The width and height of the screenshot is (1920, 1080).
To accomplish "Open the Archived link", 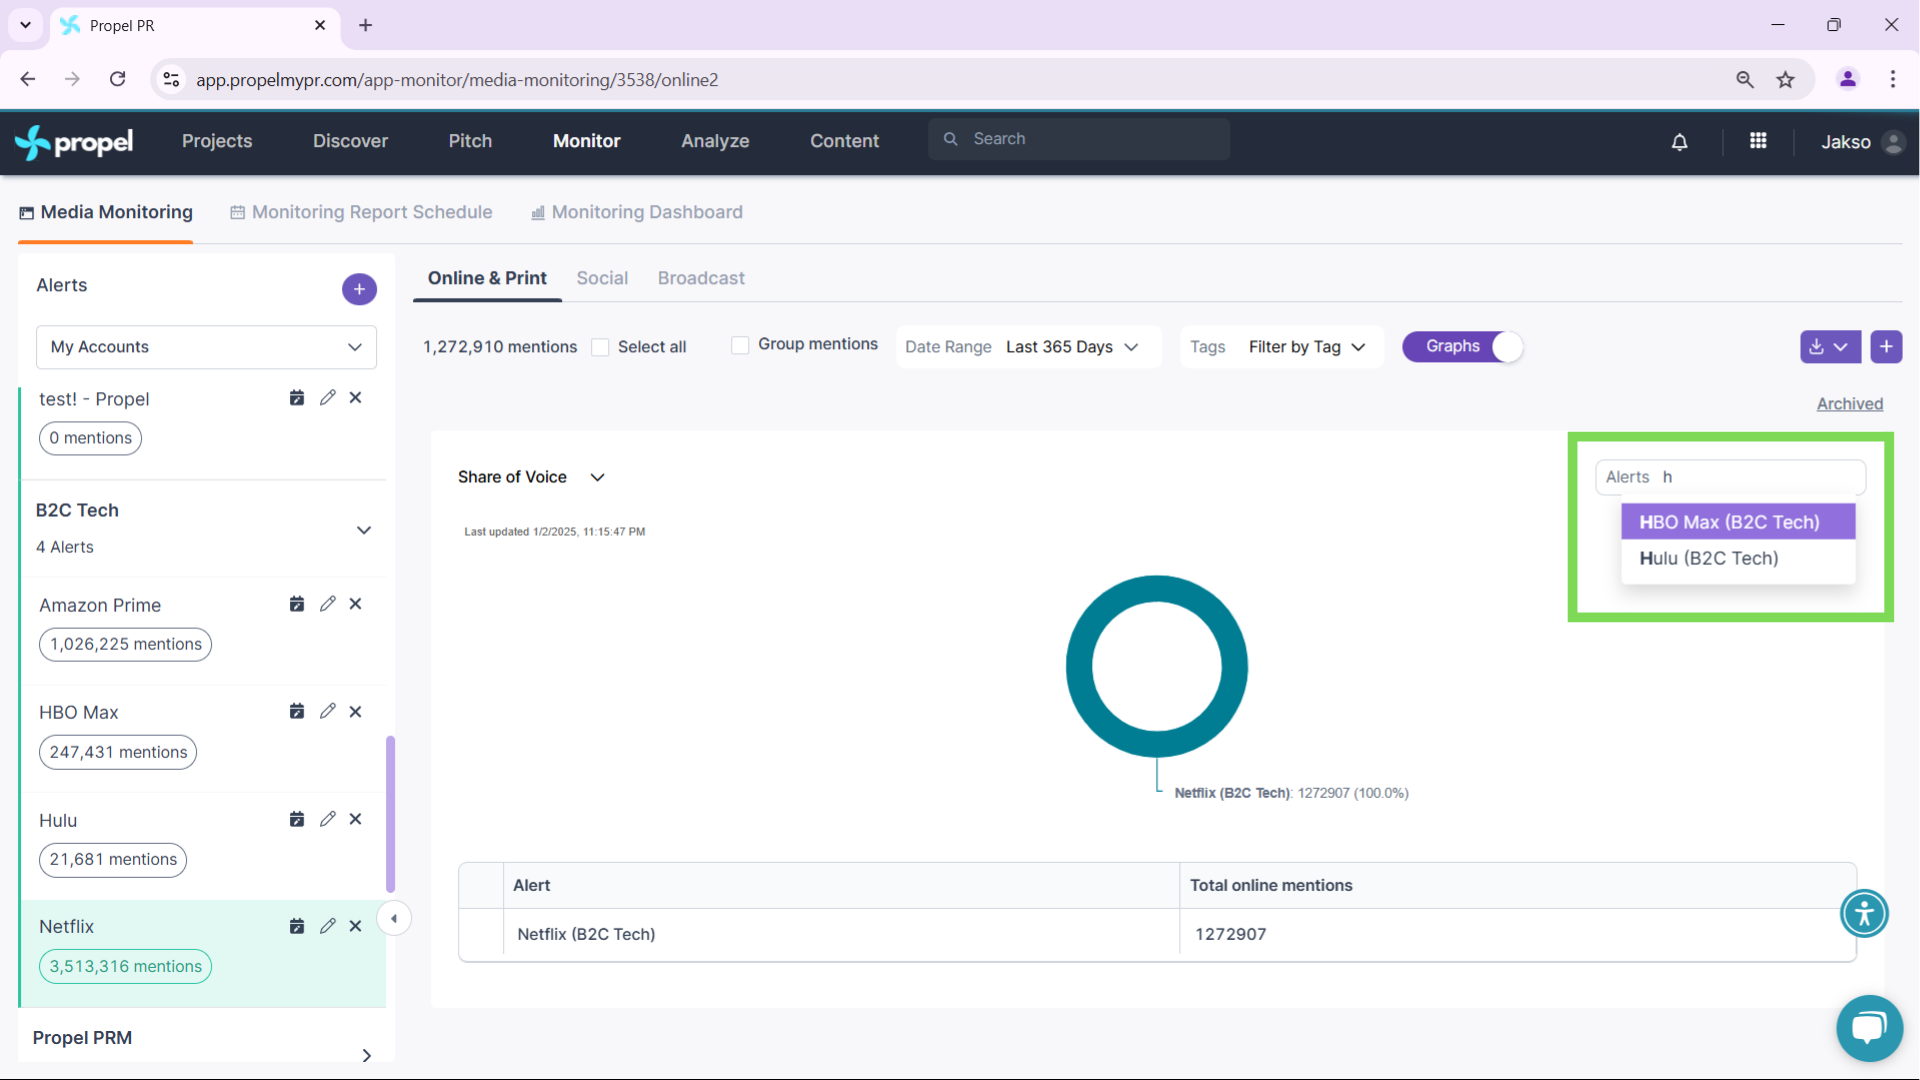I will click(1850, 404).
